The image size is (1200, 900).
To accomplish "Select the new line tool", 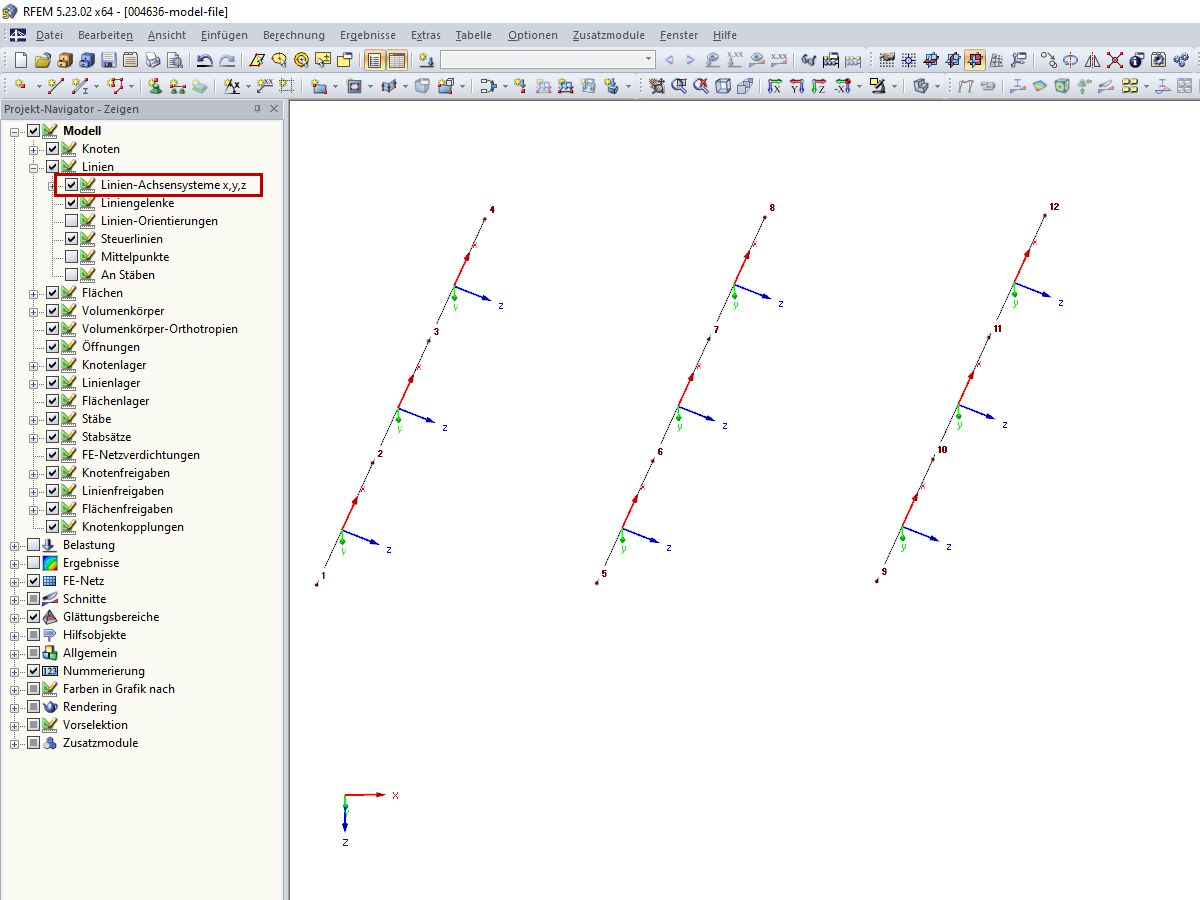I will click(55, 86).
